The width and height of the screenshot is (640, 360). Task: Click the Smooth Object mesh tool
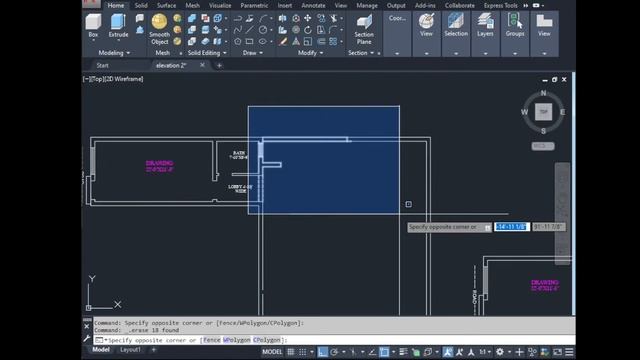pos(159,29)
